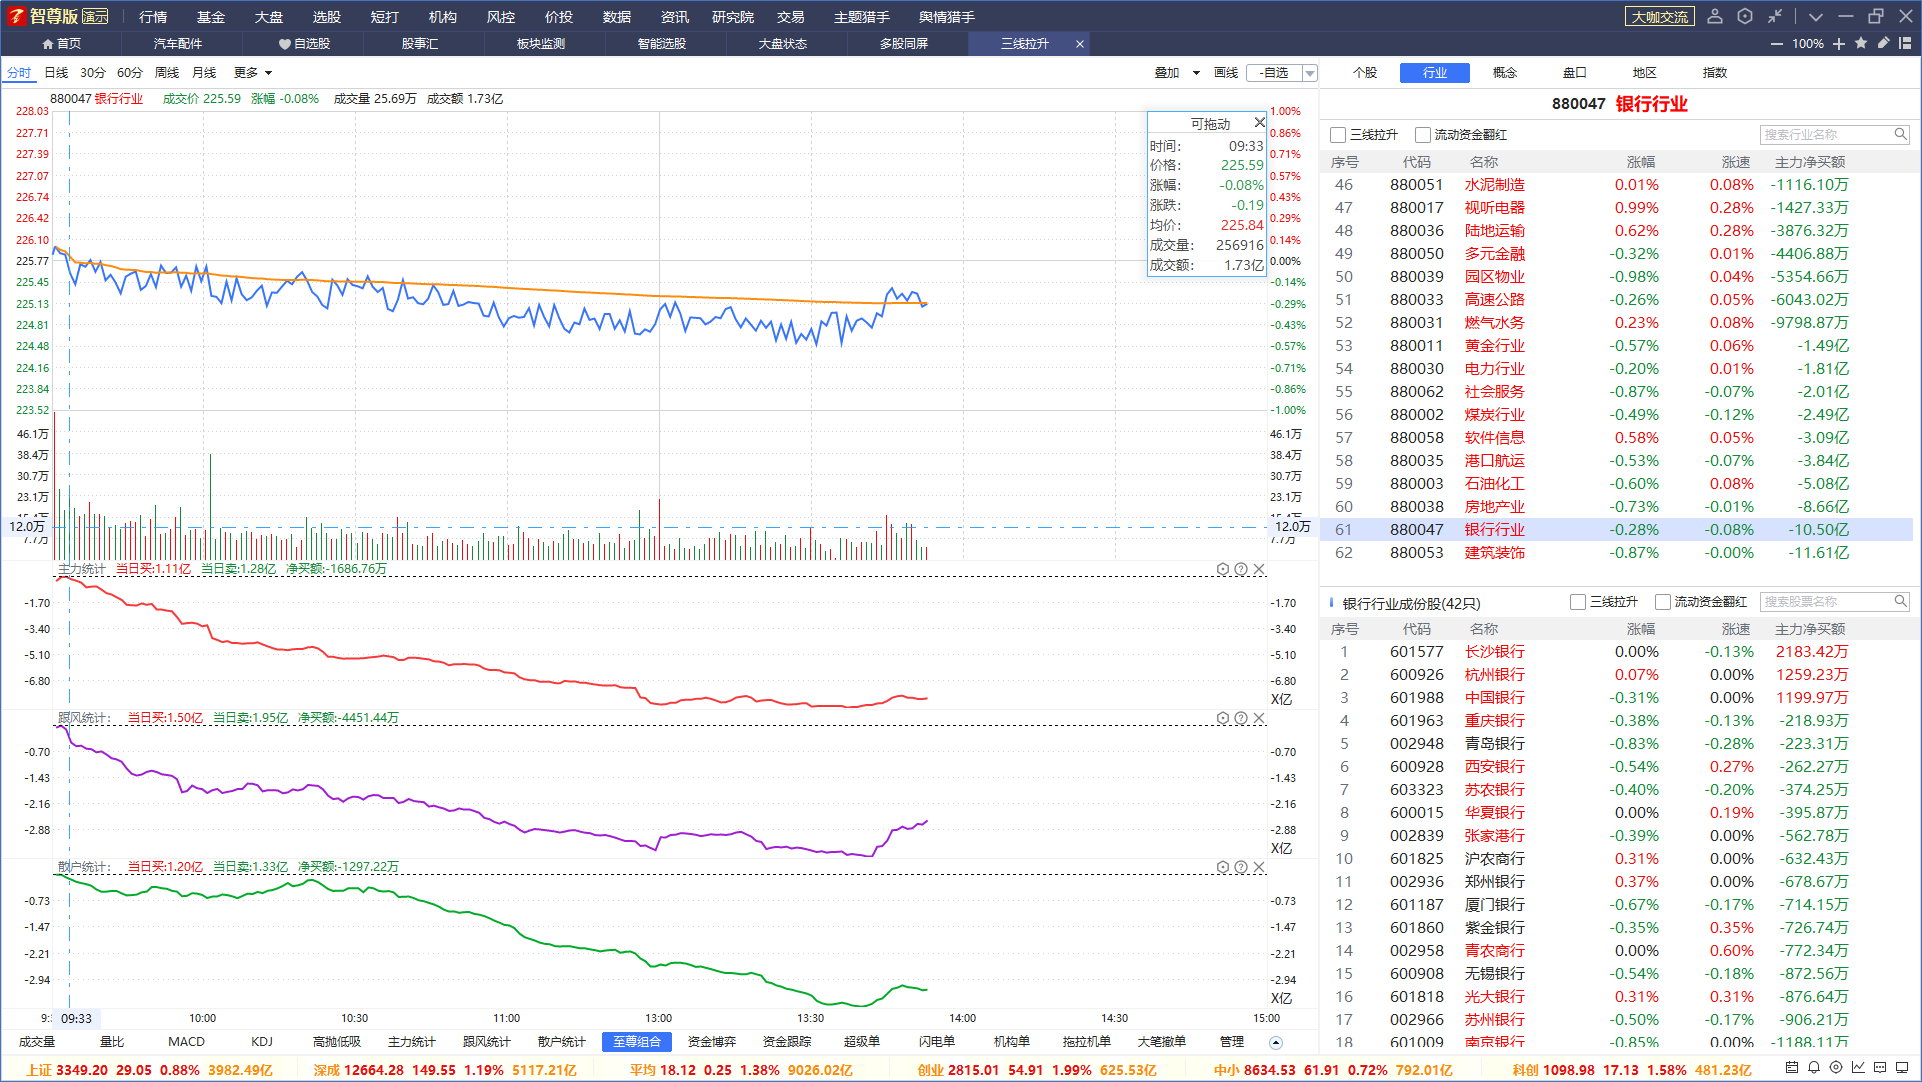Click the 大咖交流 button
This screenshot has height=1082, width=1922.
[1660, 17]
